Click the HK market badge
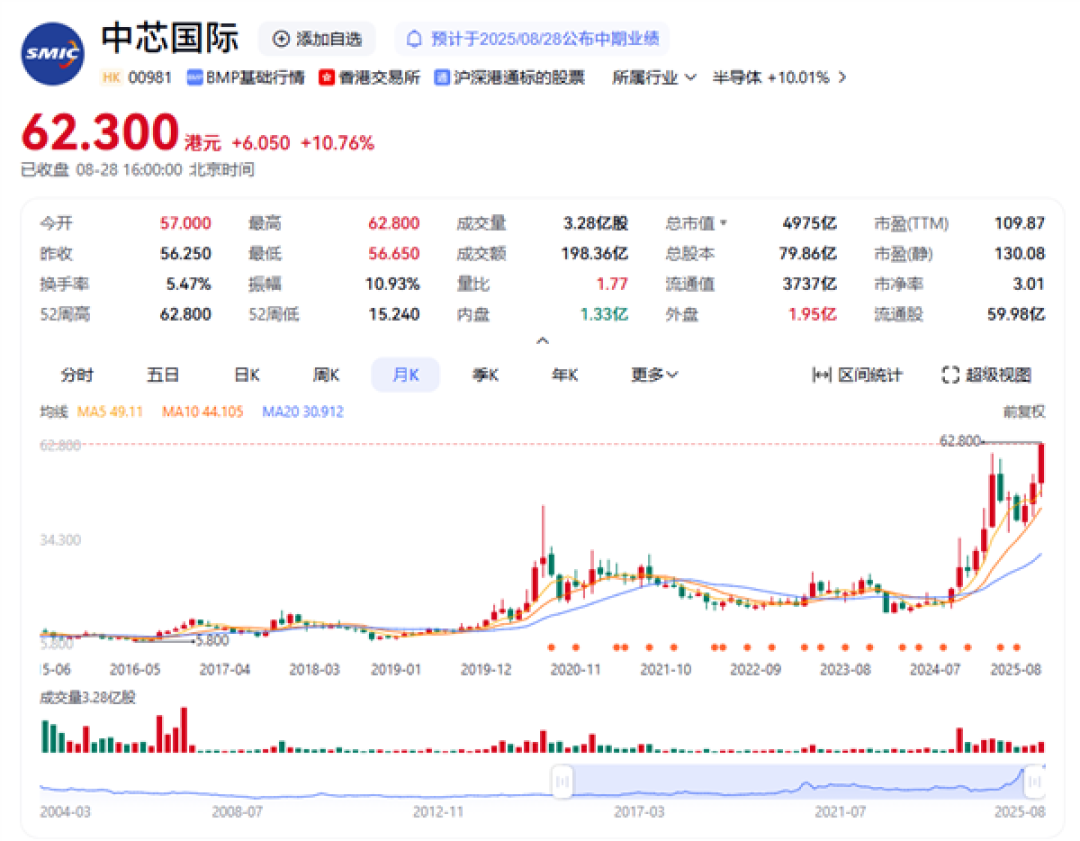The width and height of the screenshot is (1080, 841). tap(111, 77)
